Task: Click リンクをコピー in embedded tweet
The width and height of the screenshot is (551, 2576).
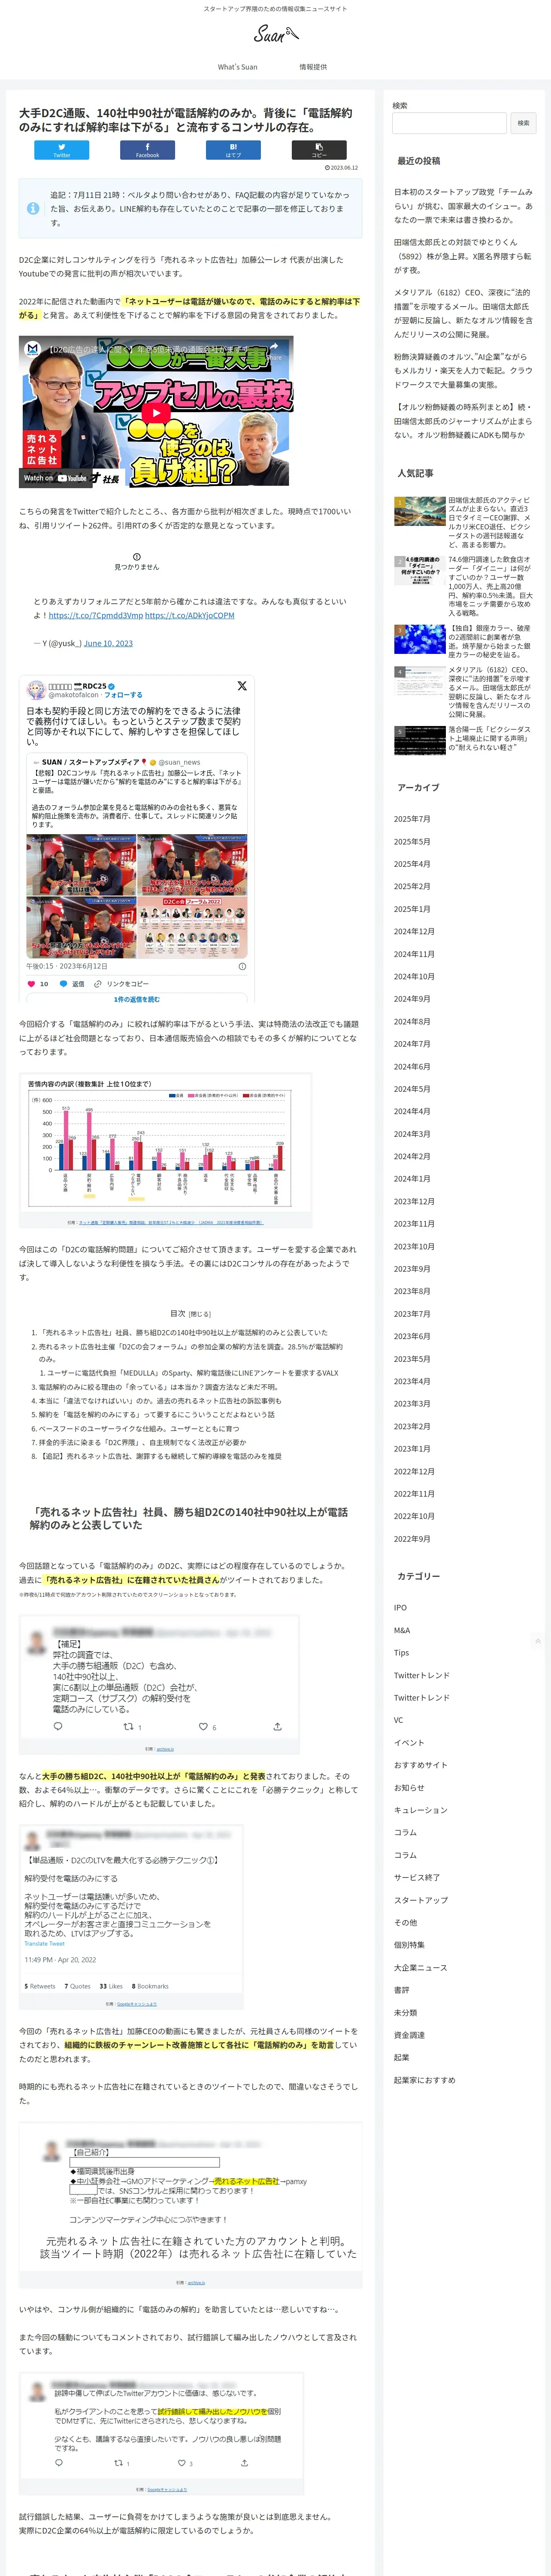Action: click(121, 984)
